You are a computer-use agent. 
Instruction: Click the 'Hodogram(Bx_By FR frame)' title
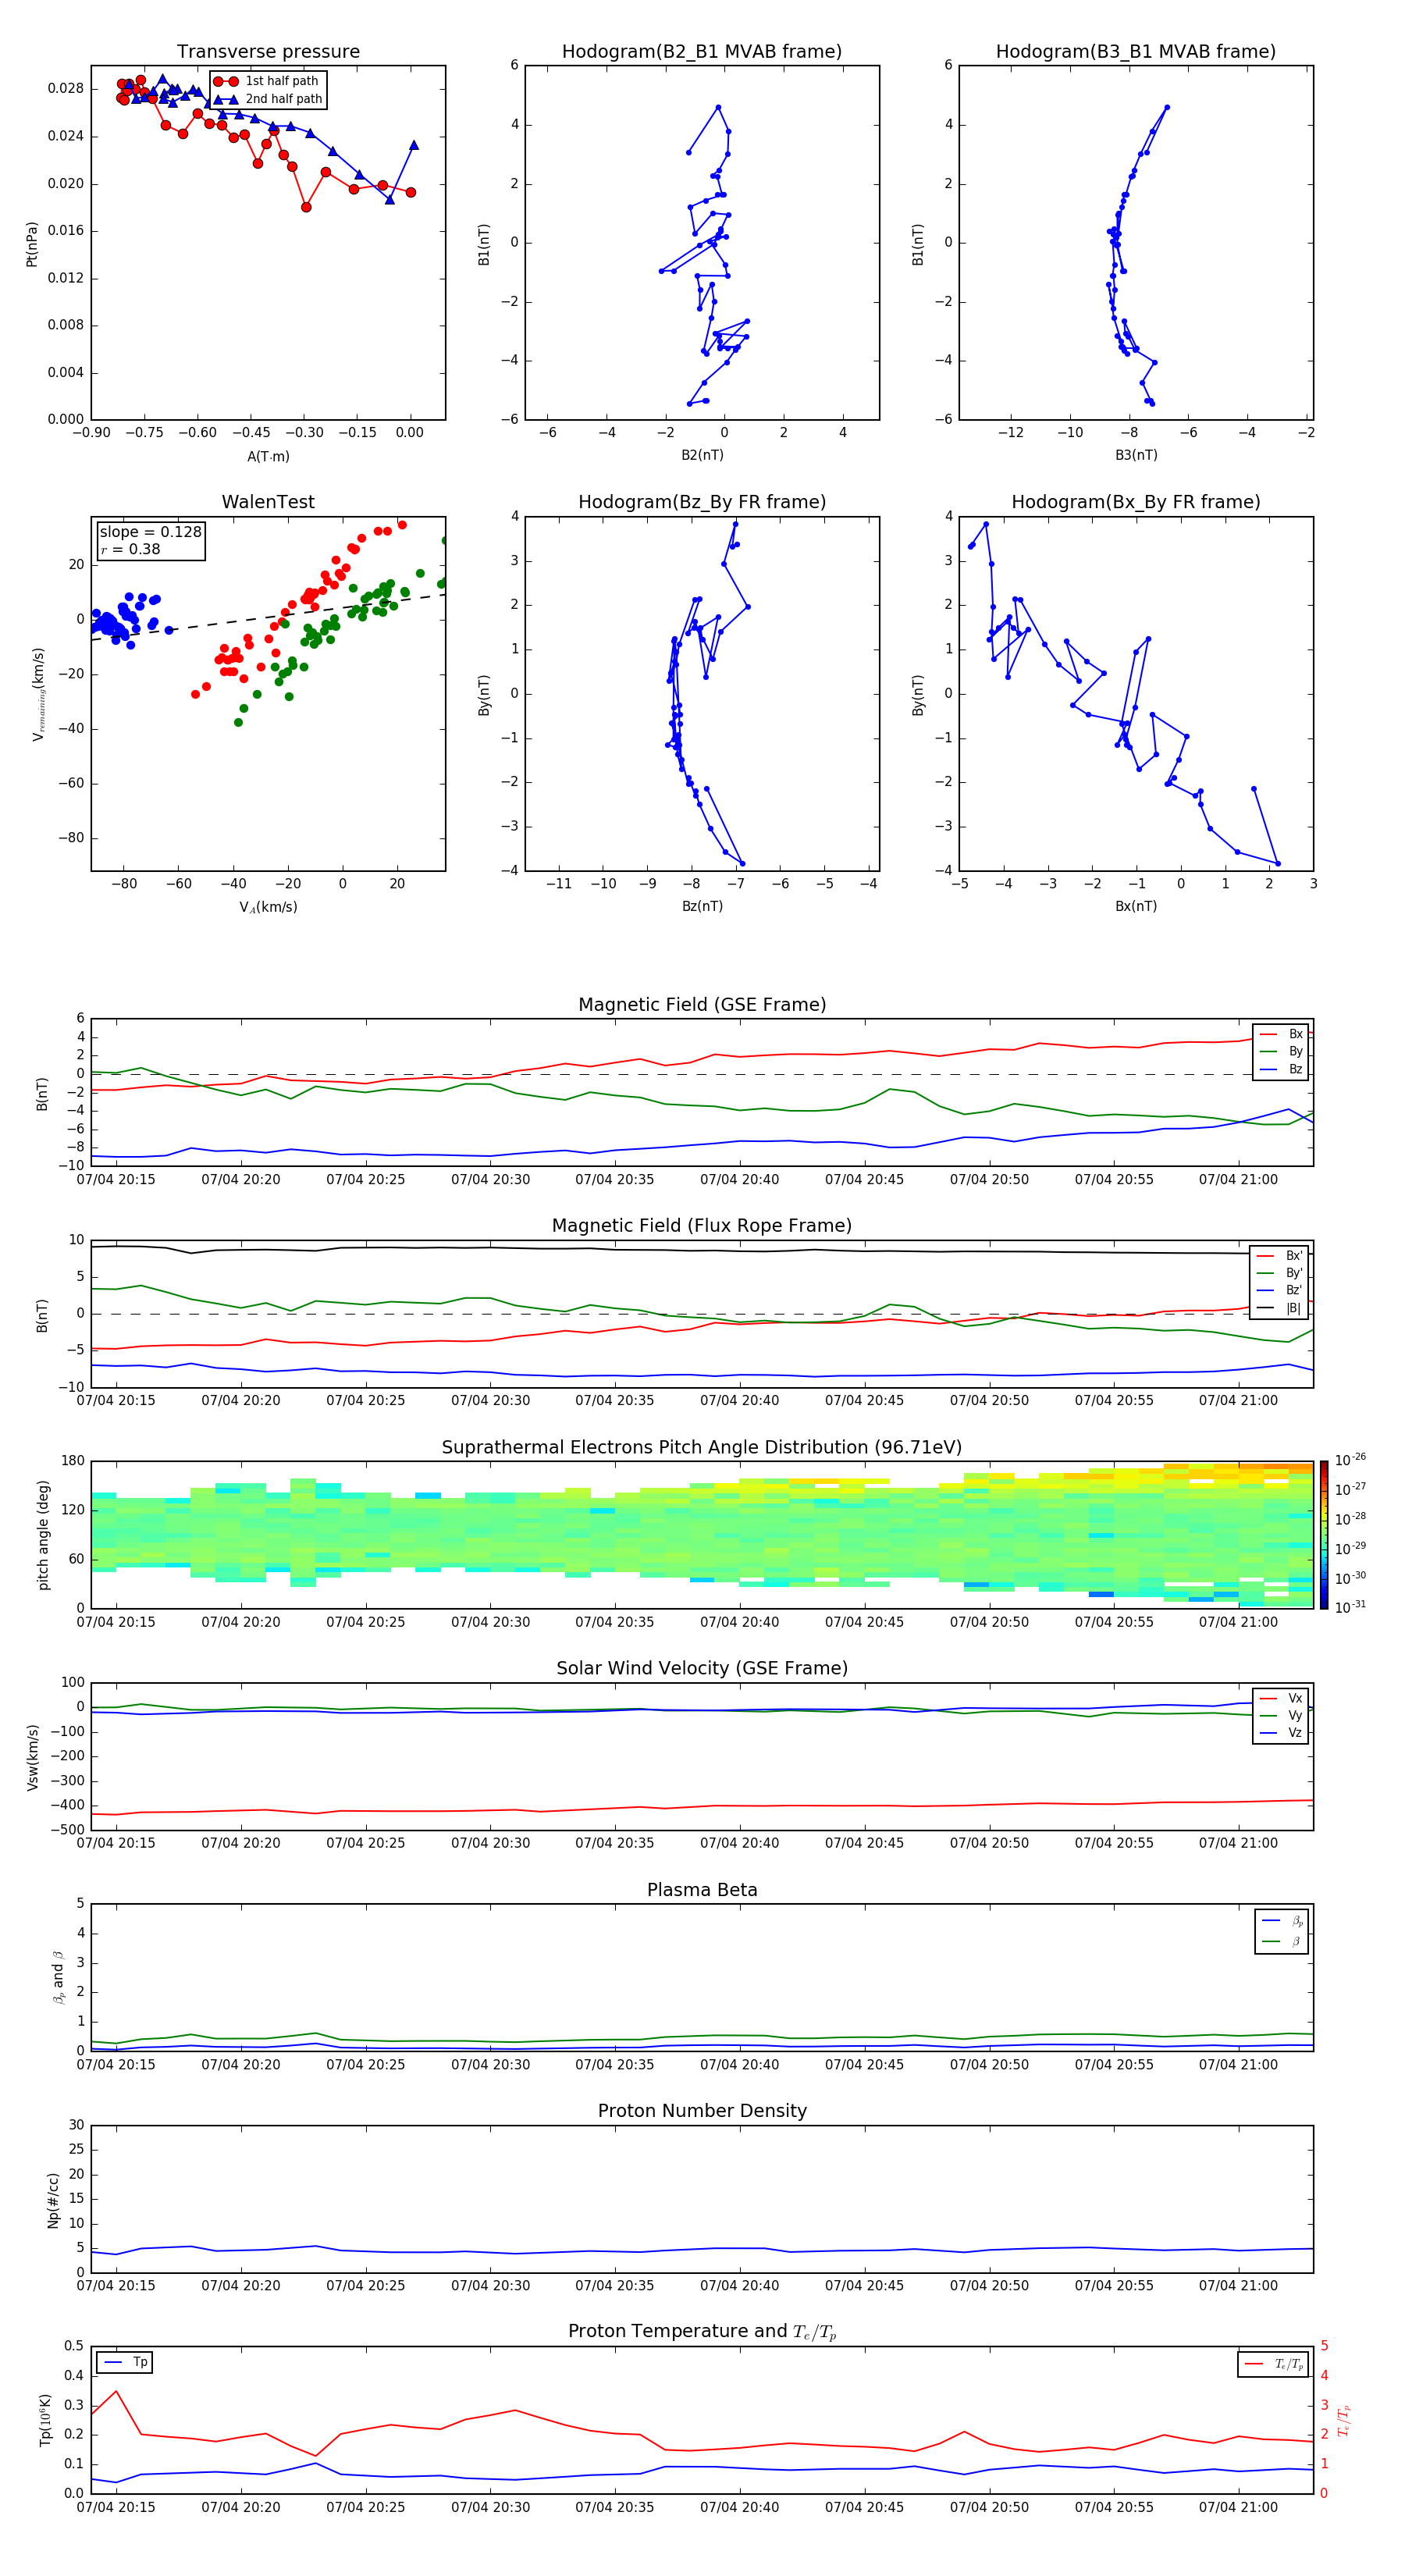(x=1136, y=502)
